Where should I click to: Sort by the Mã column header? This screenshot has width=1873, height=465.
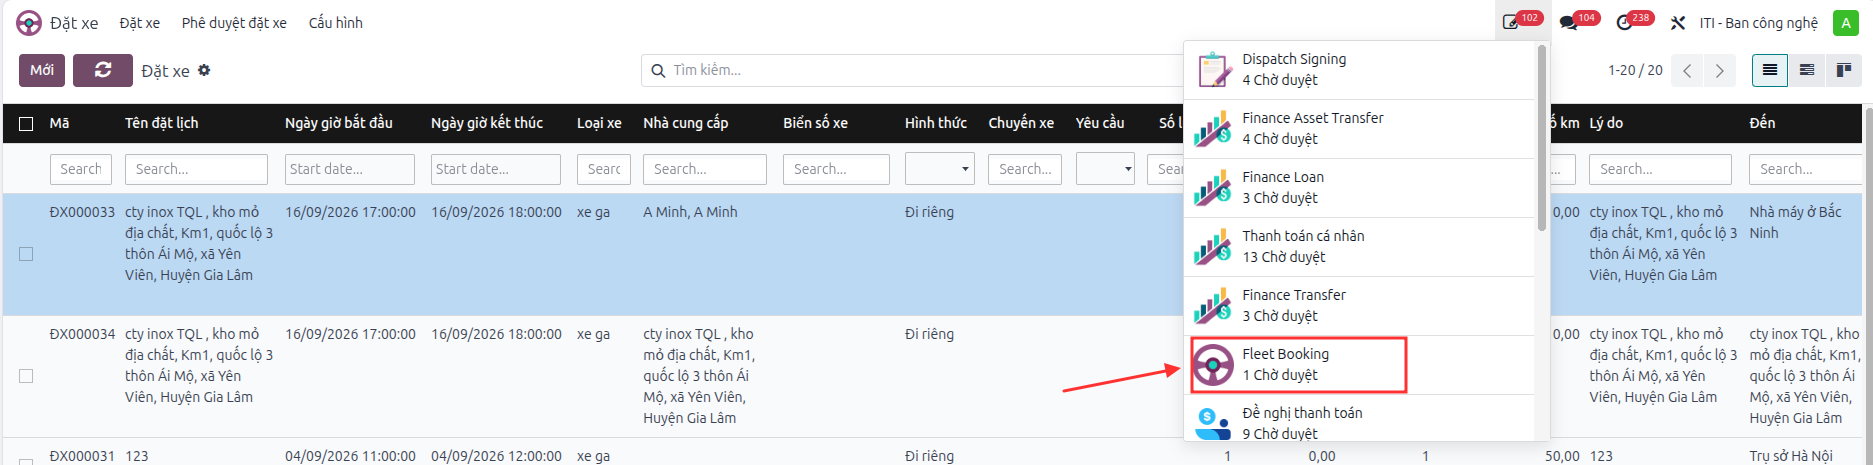pyautogui.click(x=60, y=123)
